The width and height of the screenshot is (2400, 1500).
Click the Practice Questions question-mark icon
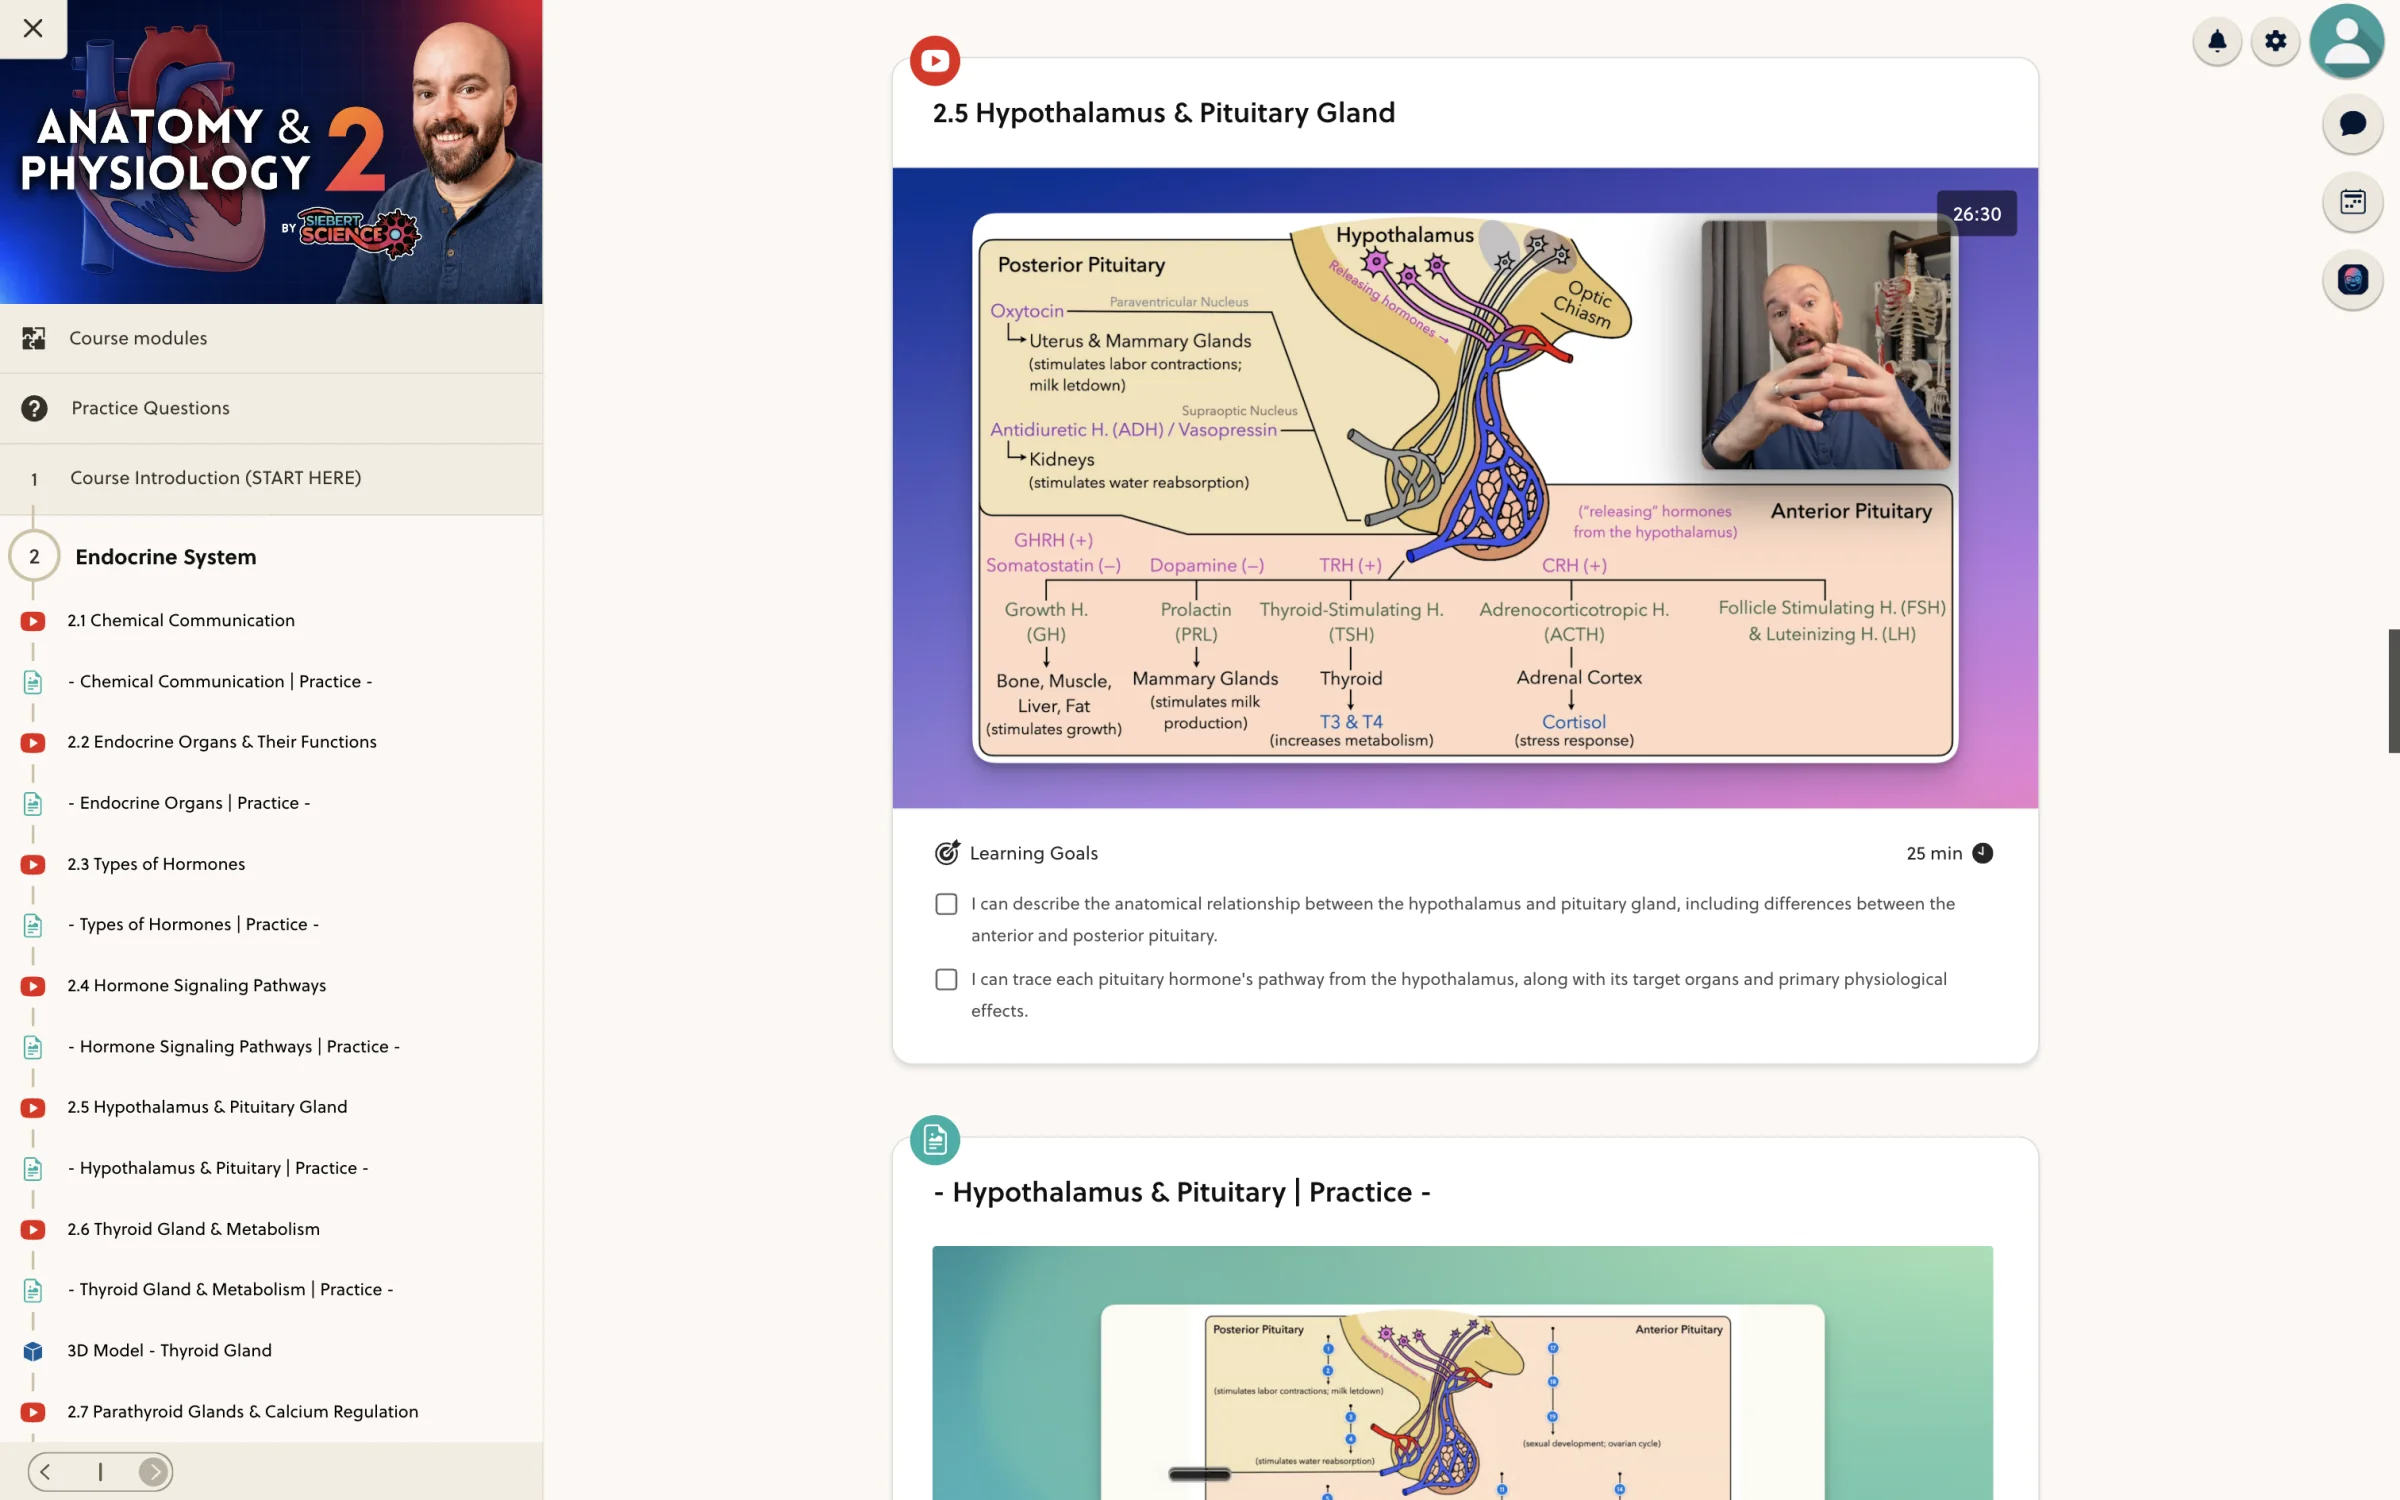click(34, 408)
